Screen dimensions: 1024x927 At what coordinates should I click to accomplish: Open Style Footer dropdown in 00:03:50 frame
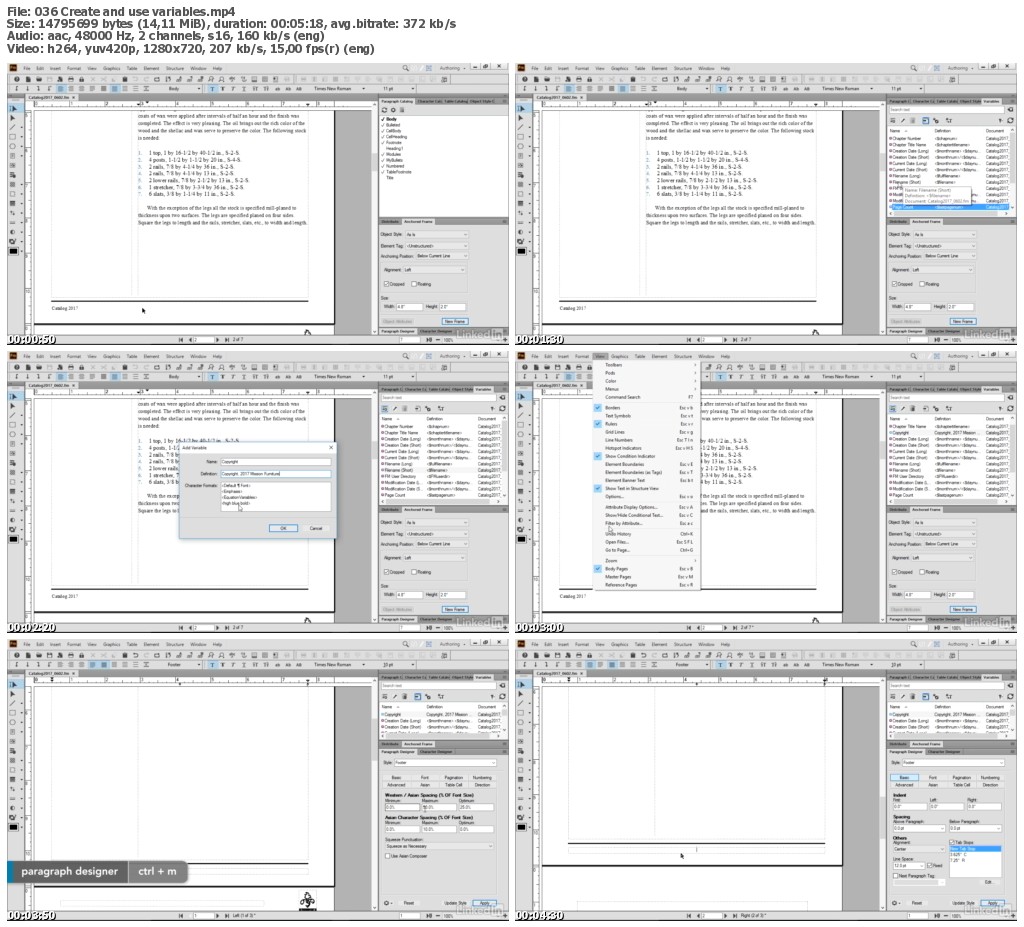pos(445,762)
